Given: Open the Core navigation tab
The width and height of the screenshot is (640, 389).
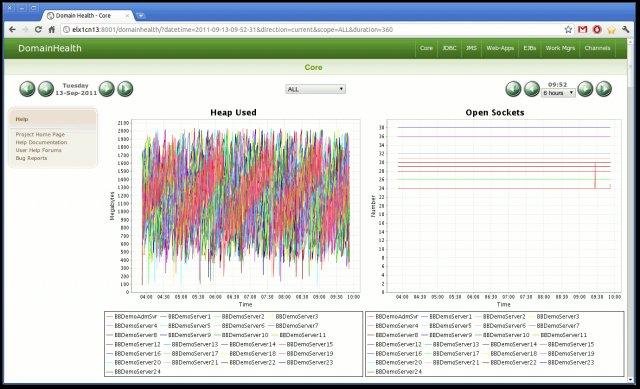Looking at the screenshot, I should coord(426,48).
